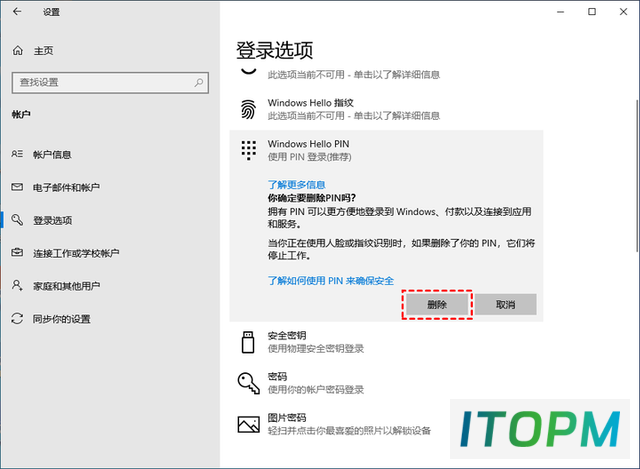Click the Windows Hello PIN keypad icon

249,150
